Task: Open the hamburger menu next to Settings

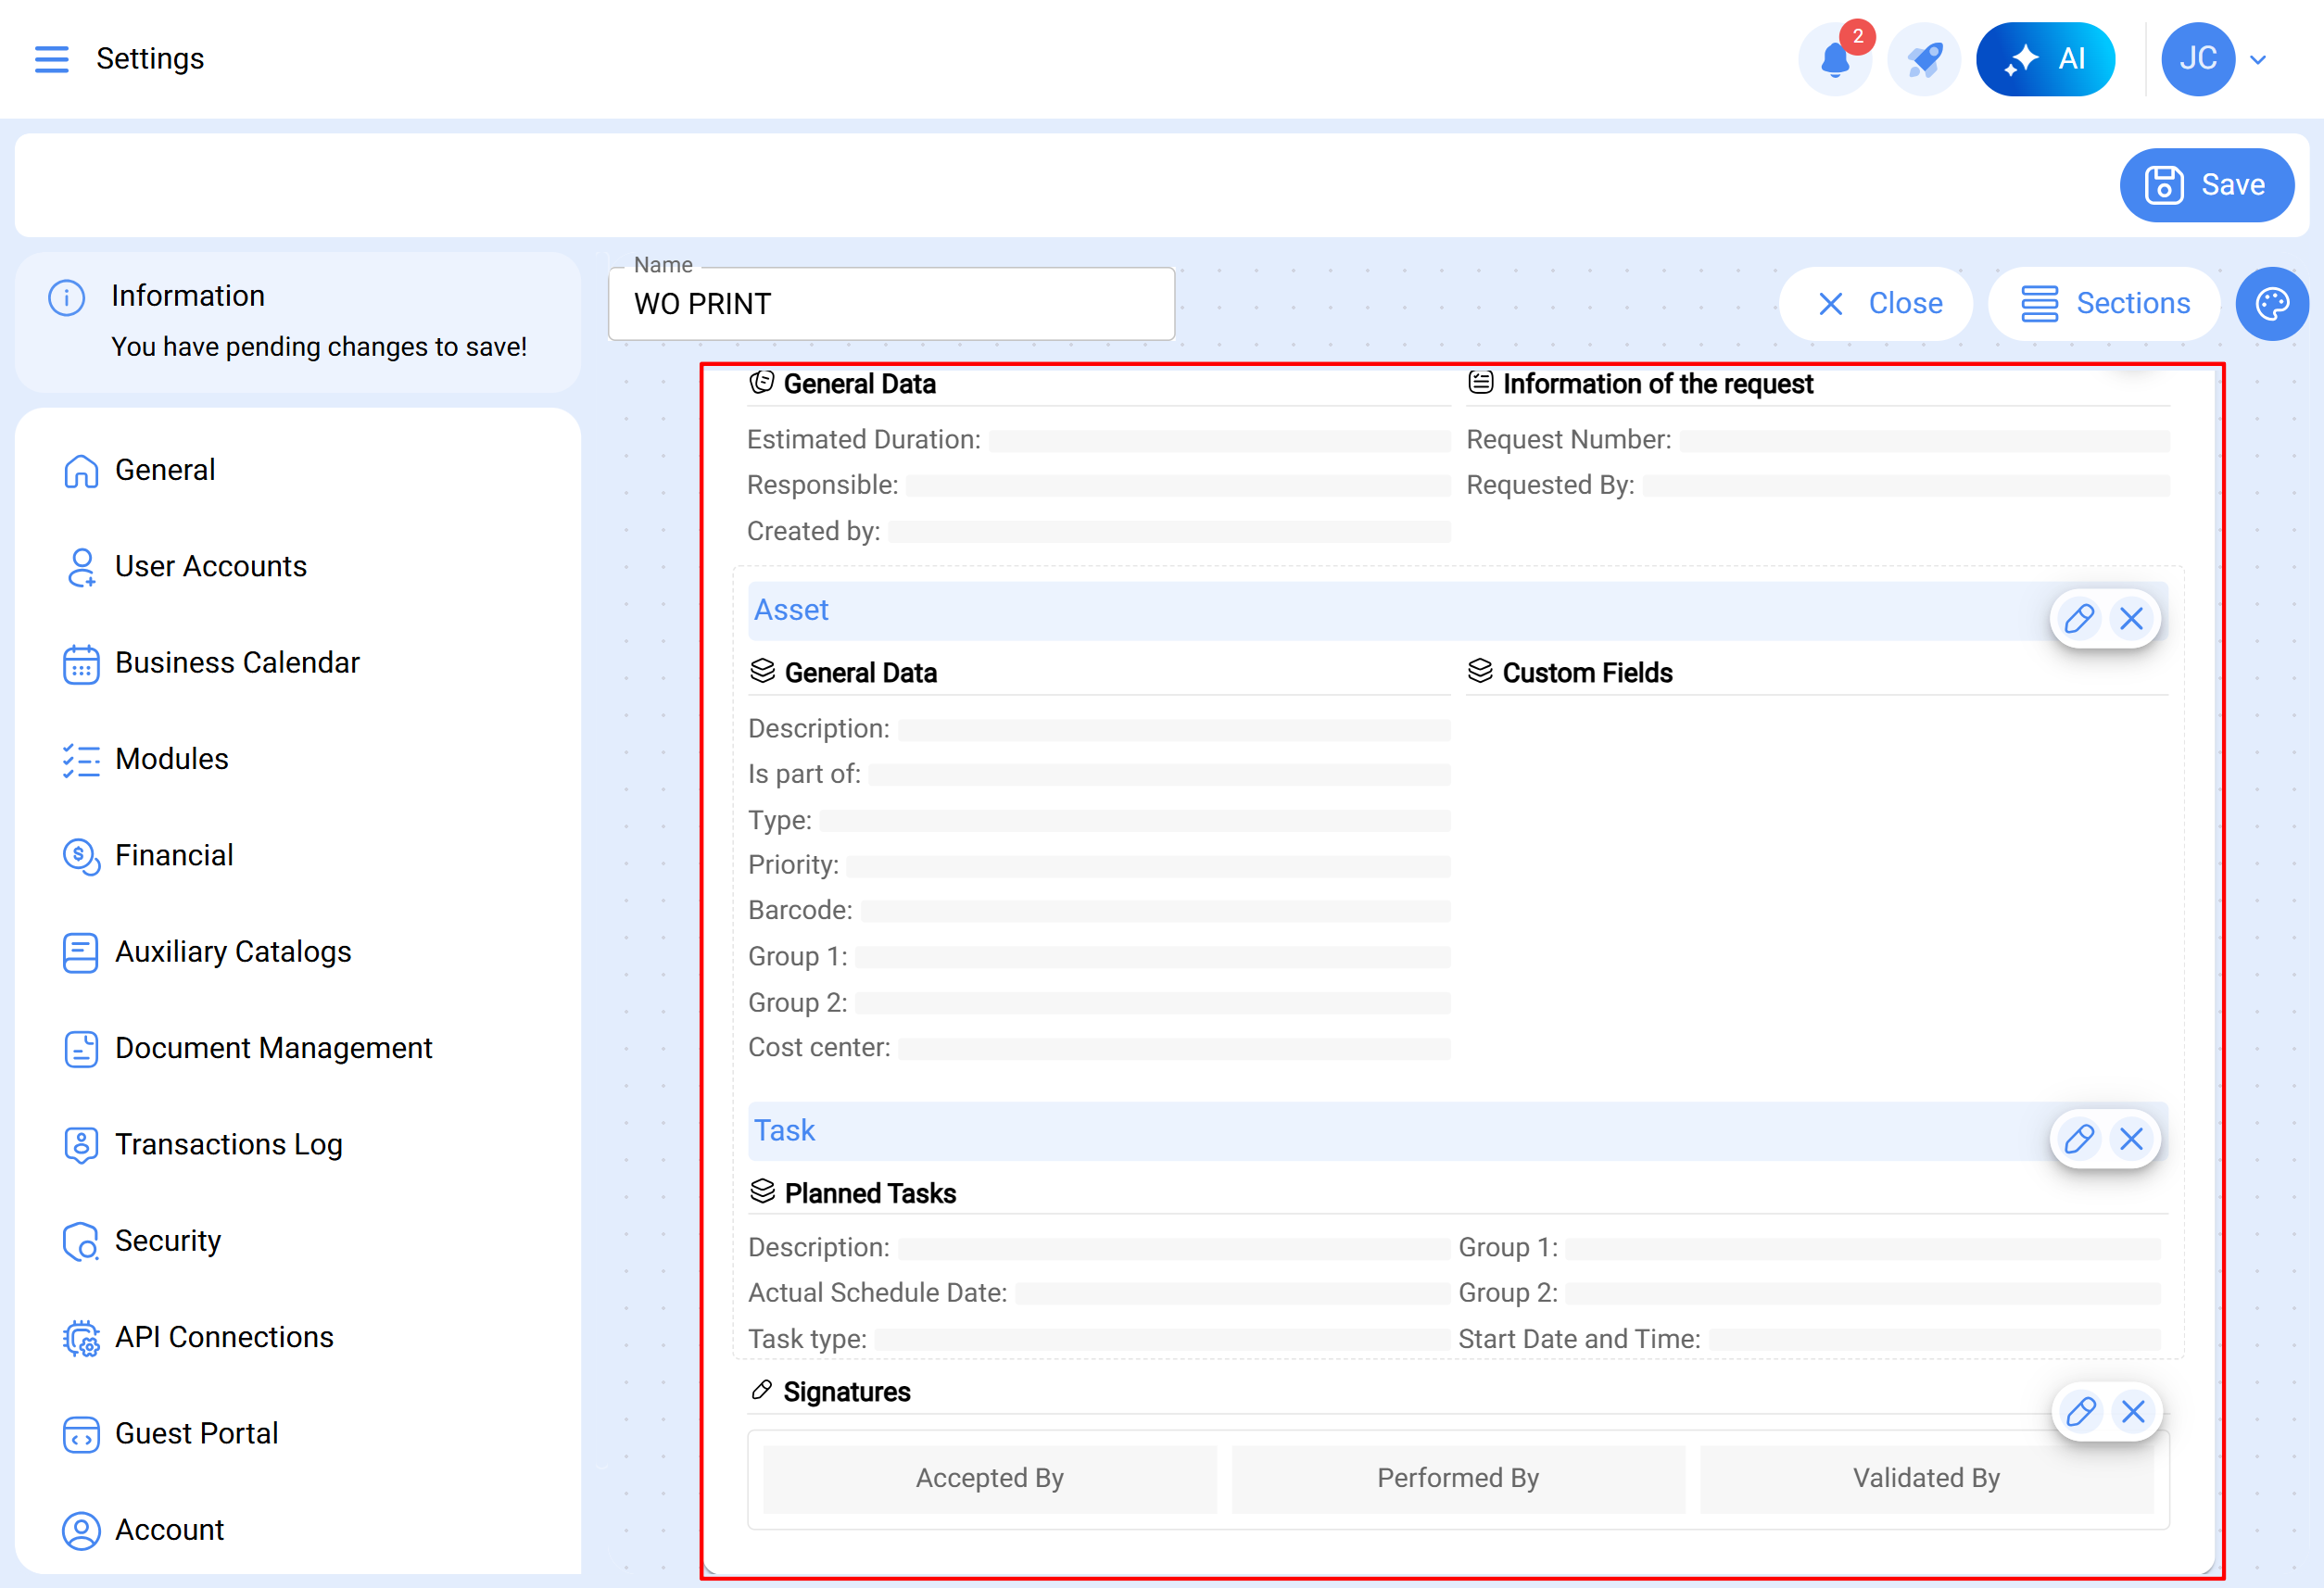Action: pyautogui.click(x=52, y=59)
